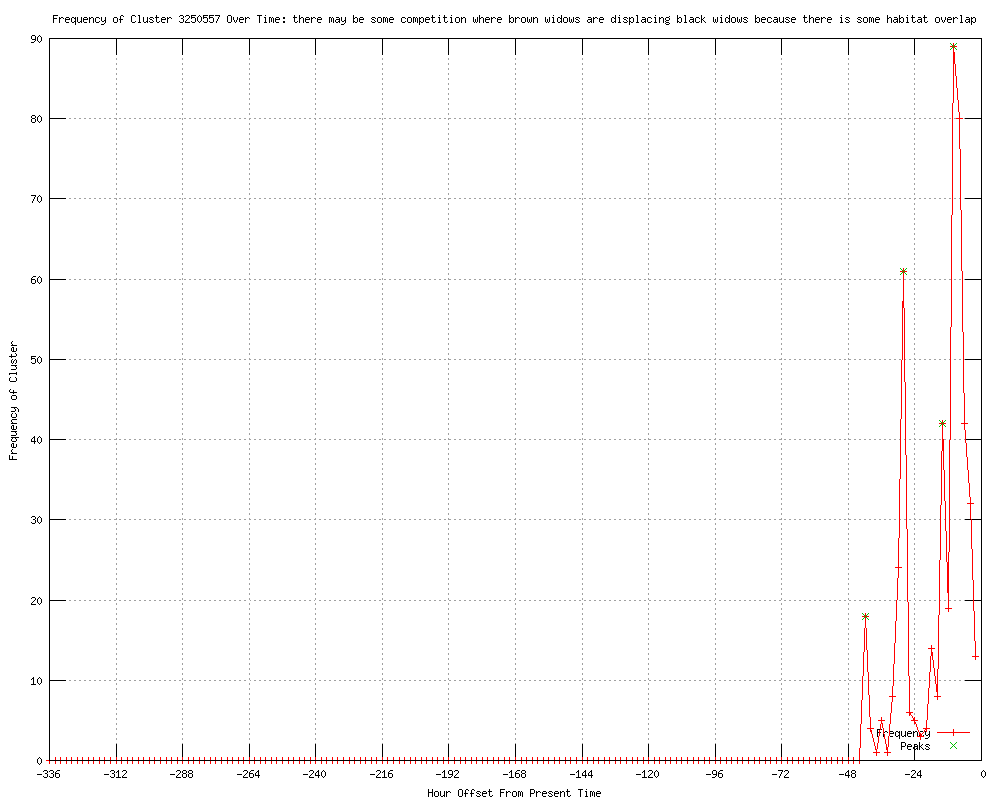1000x800 pixels.
Task: Click the data point at frequency 18
Action: click(865, 616)
